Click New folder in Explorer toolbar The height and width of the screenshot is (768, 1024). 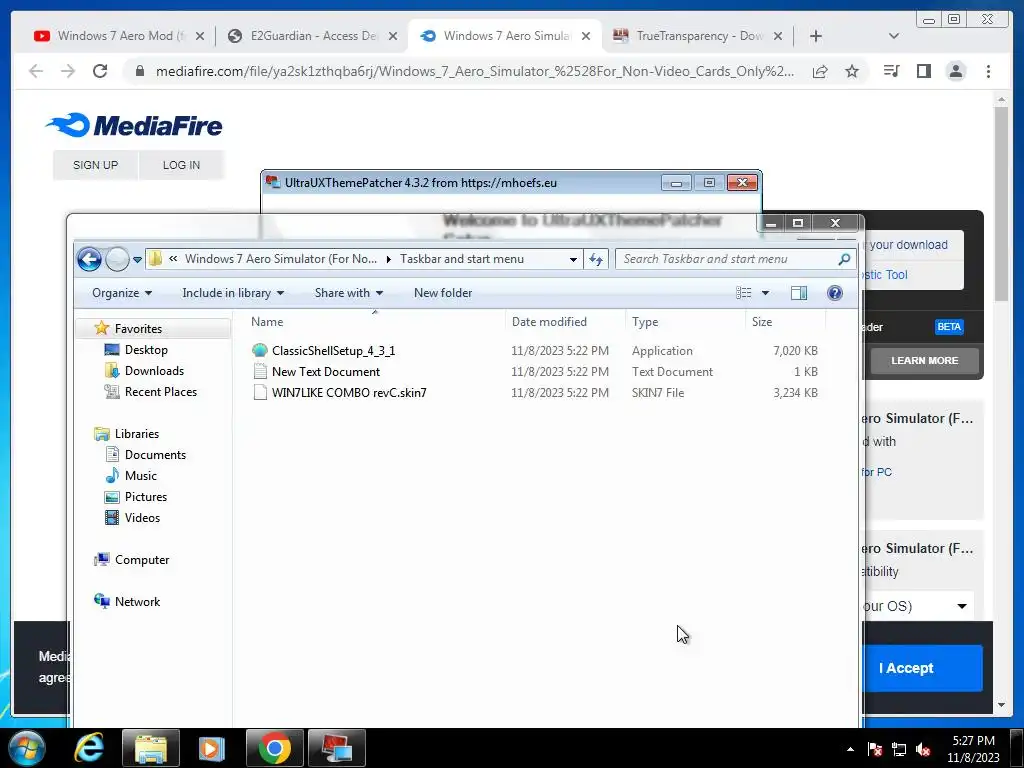click(x=443, y=293)
